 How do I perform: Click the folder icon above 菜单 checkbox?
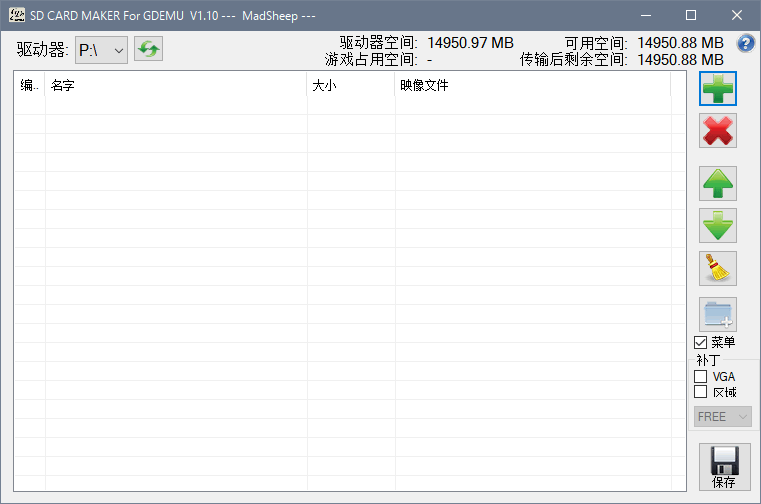pos(718,315)
